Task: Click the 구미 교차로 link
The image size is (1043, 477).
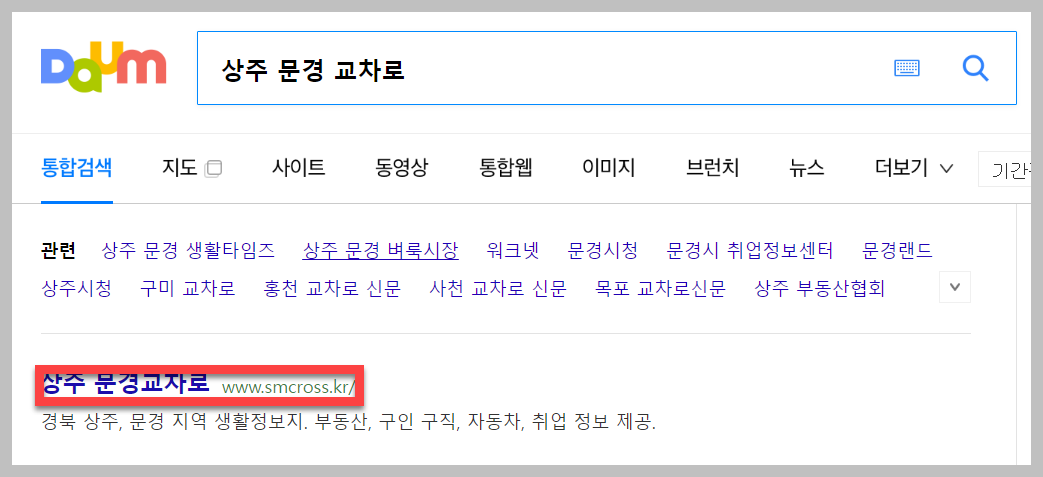Action: pyautogui.click(x=188, y=289)
